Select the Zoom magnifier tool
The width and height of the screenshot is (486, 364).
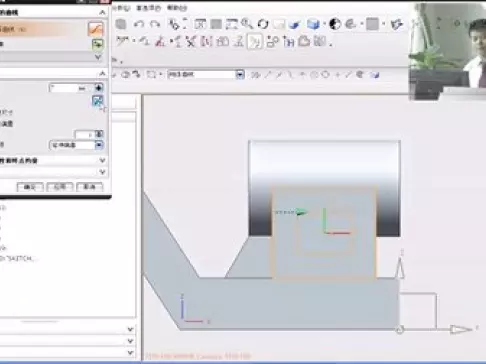point(247,24)
